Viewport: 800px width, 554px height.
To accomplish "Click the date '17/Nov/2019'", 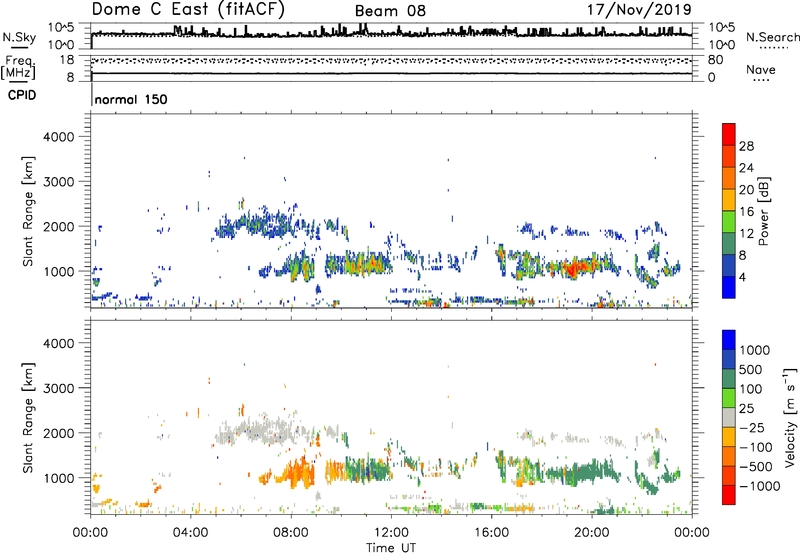I will click(x=639, y=9).
